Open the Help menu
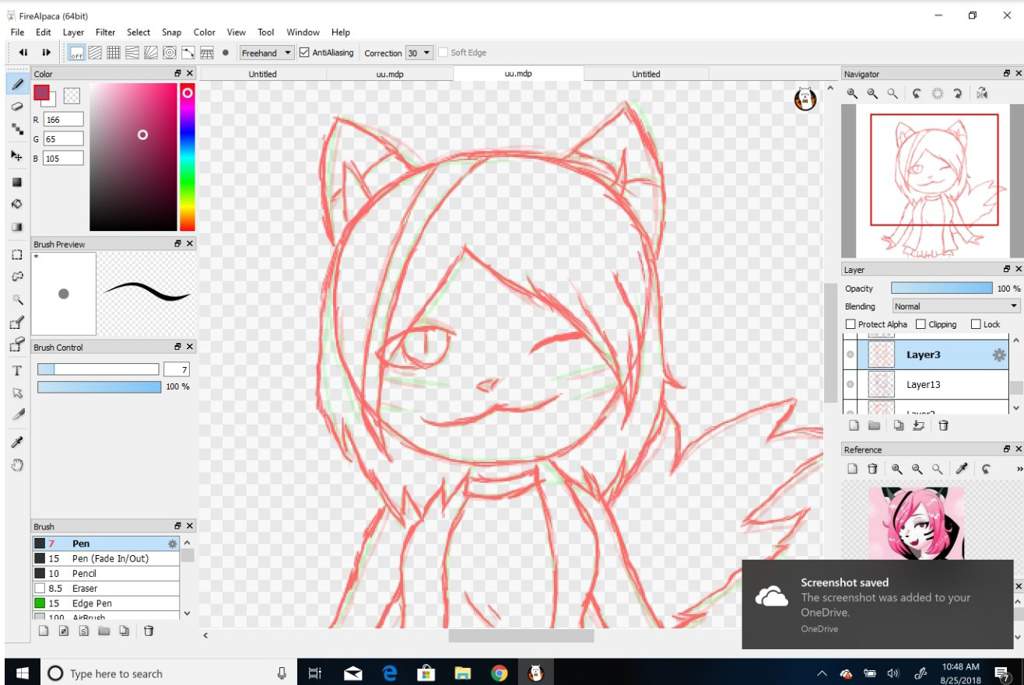The height and width of the screenshot is (685, 1024). [x=340, y=32]
